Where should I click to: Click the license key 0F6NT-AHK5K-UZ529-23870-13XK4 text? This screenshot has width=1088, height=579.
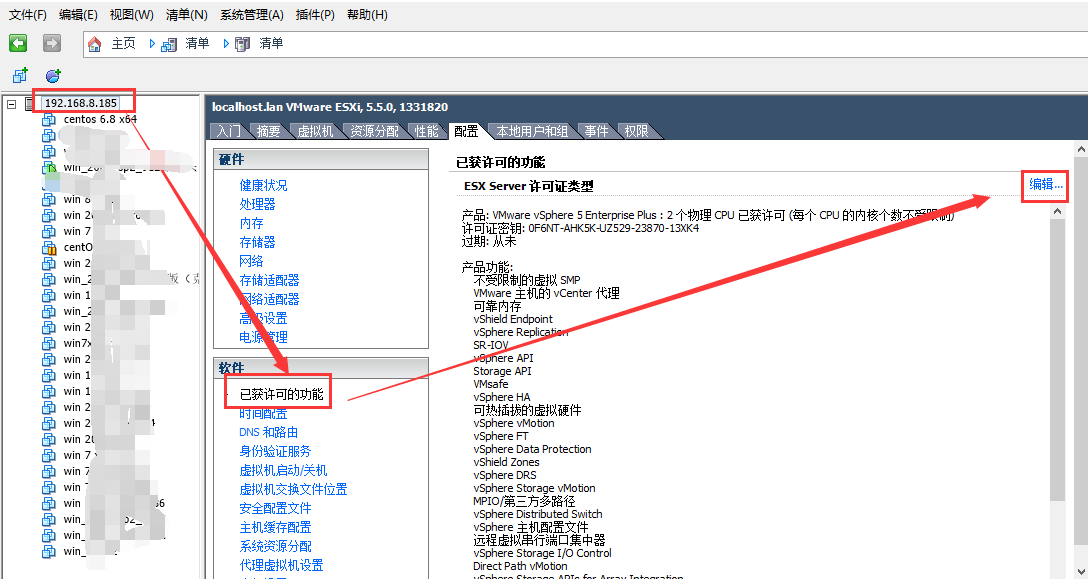click(x=614, y=228)
